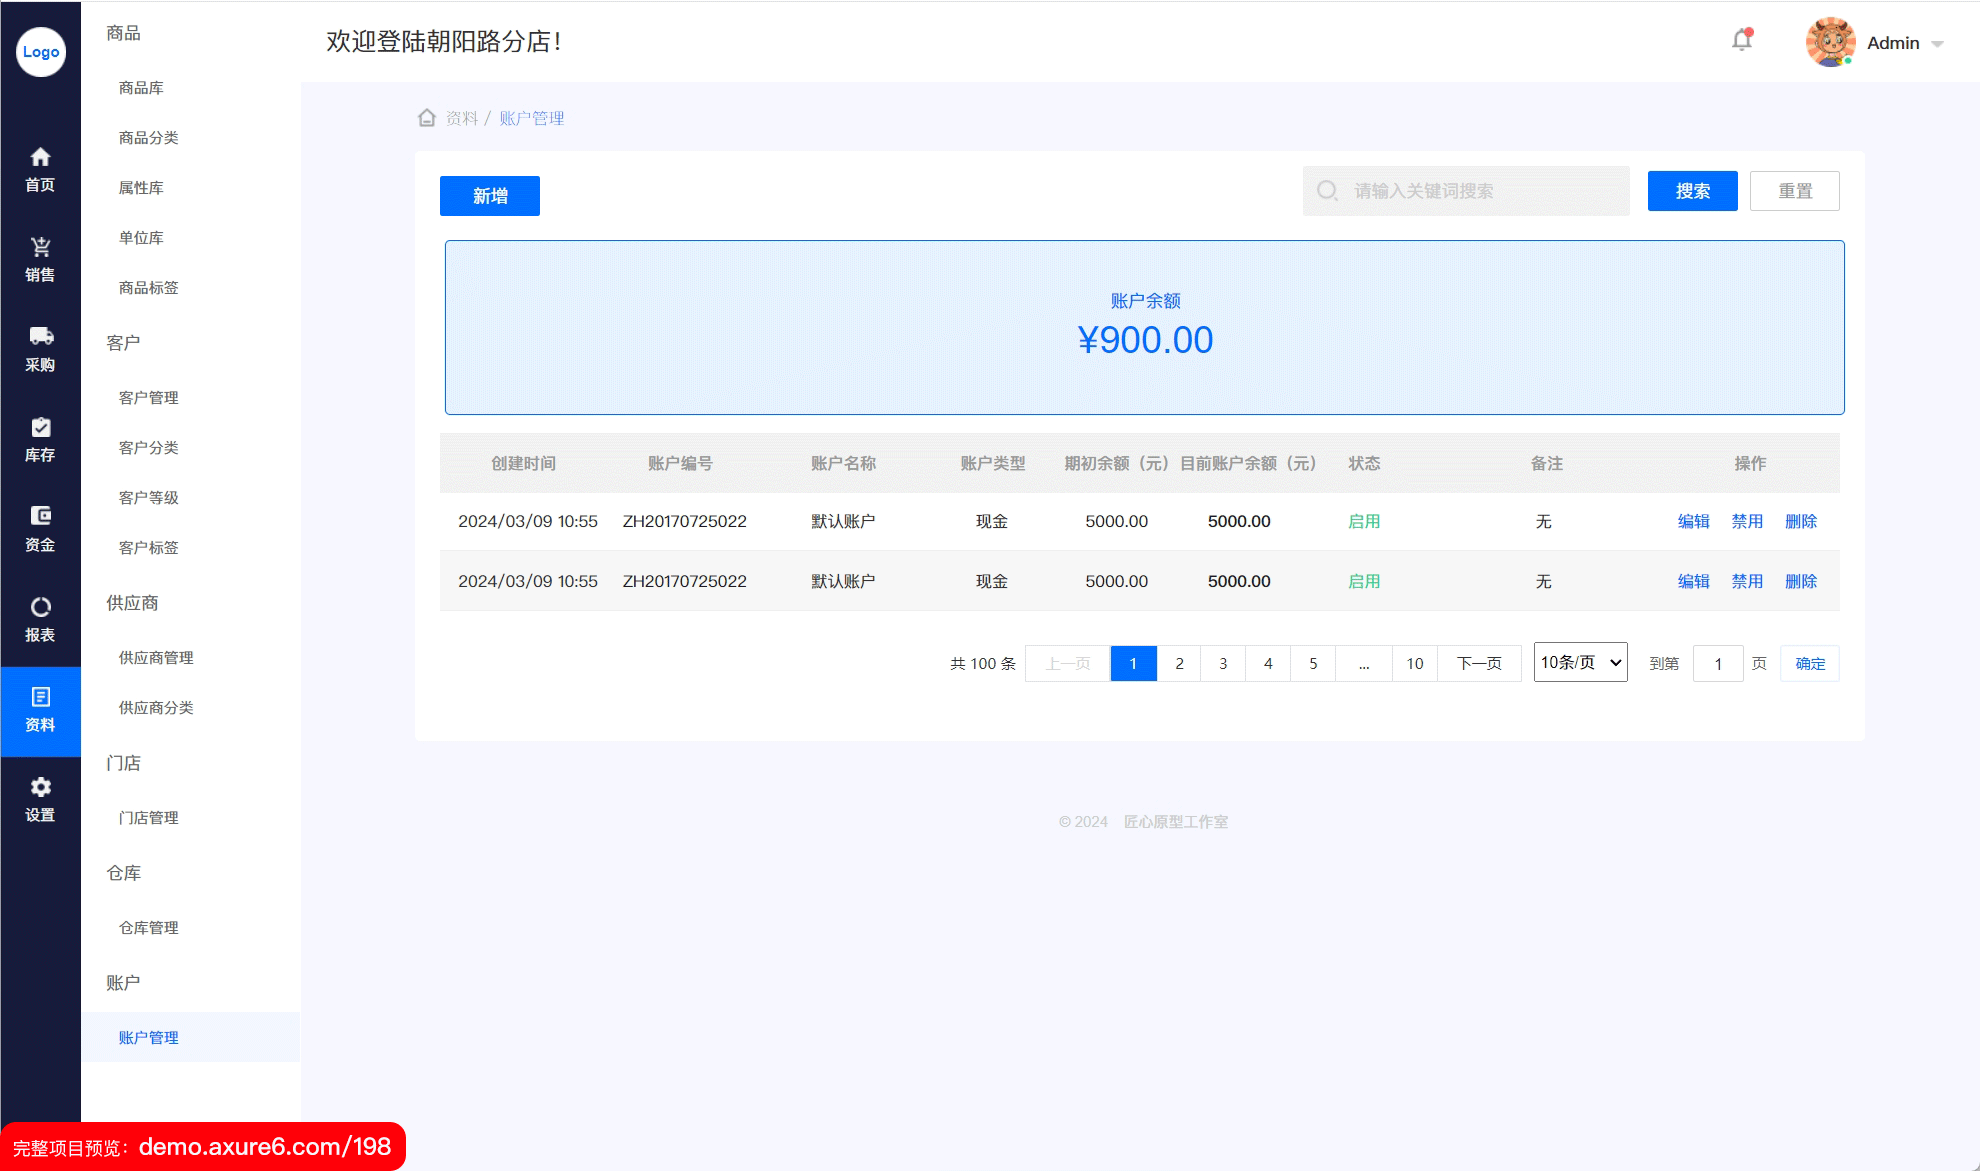The height and width of the screenshot is (1171, 1980).
Task: Go to page 3
Action: 1223,663
